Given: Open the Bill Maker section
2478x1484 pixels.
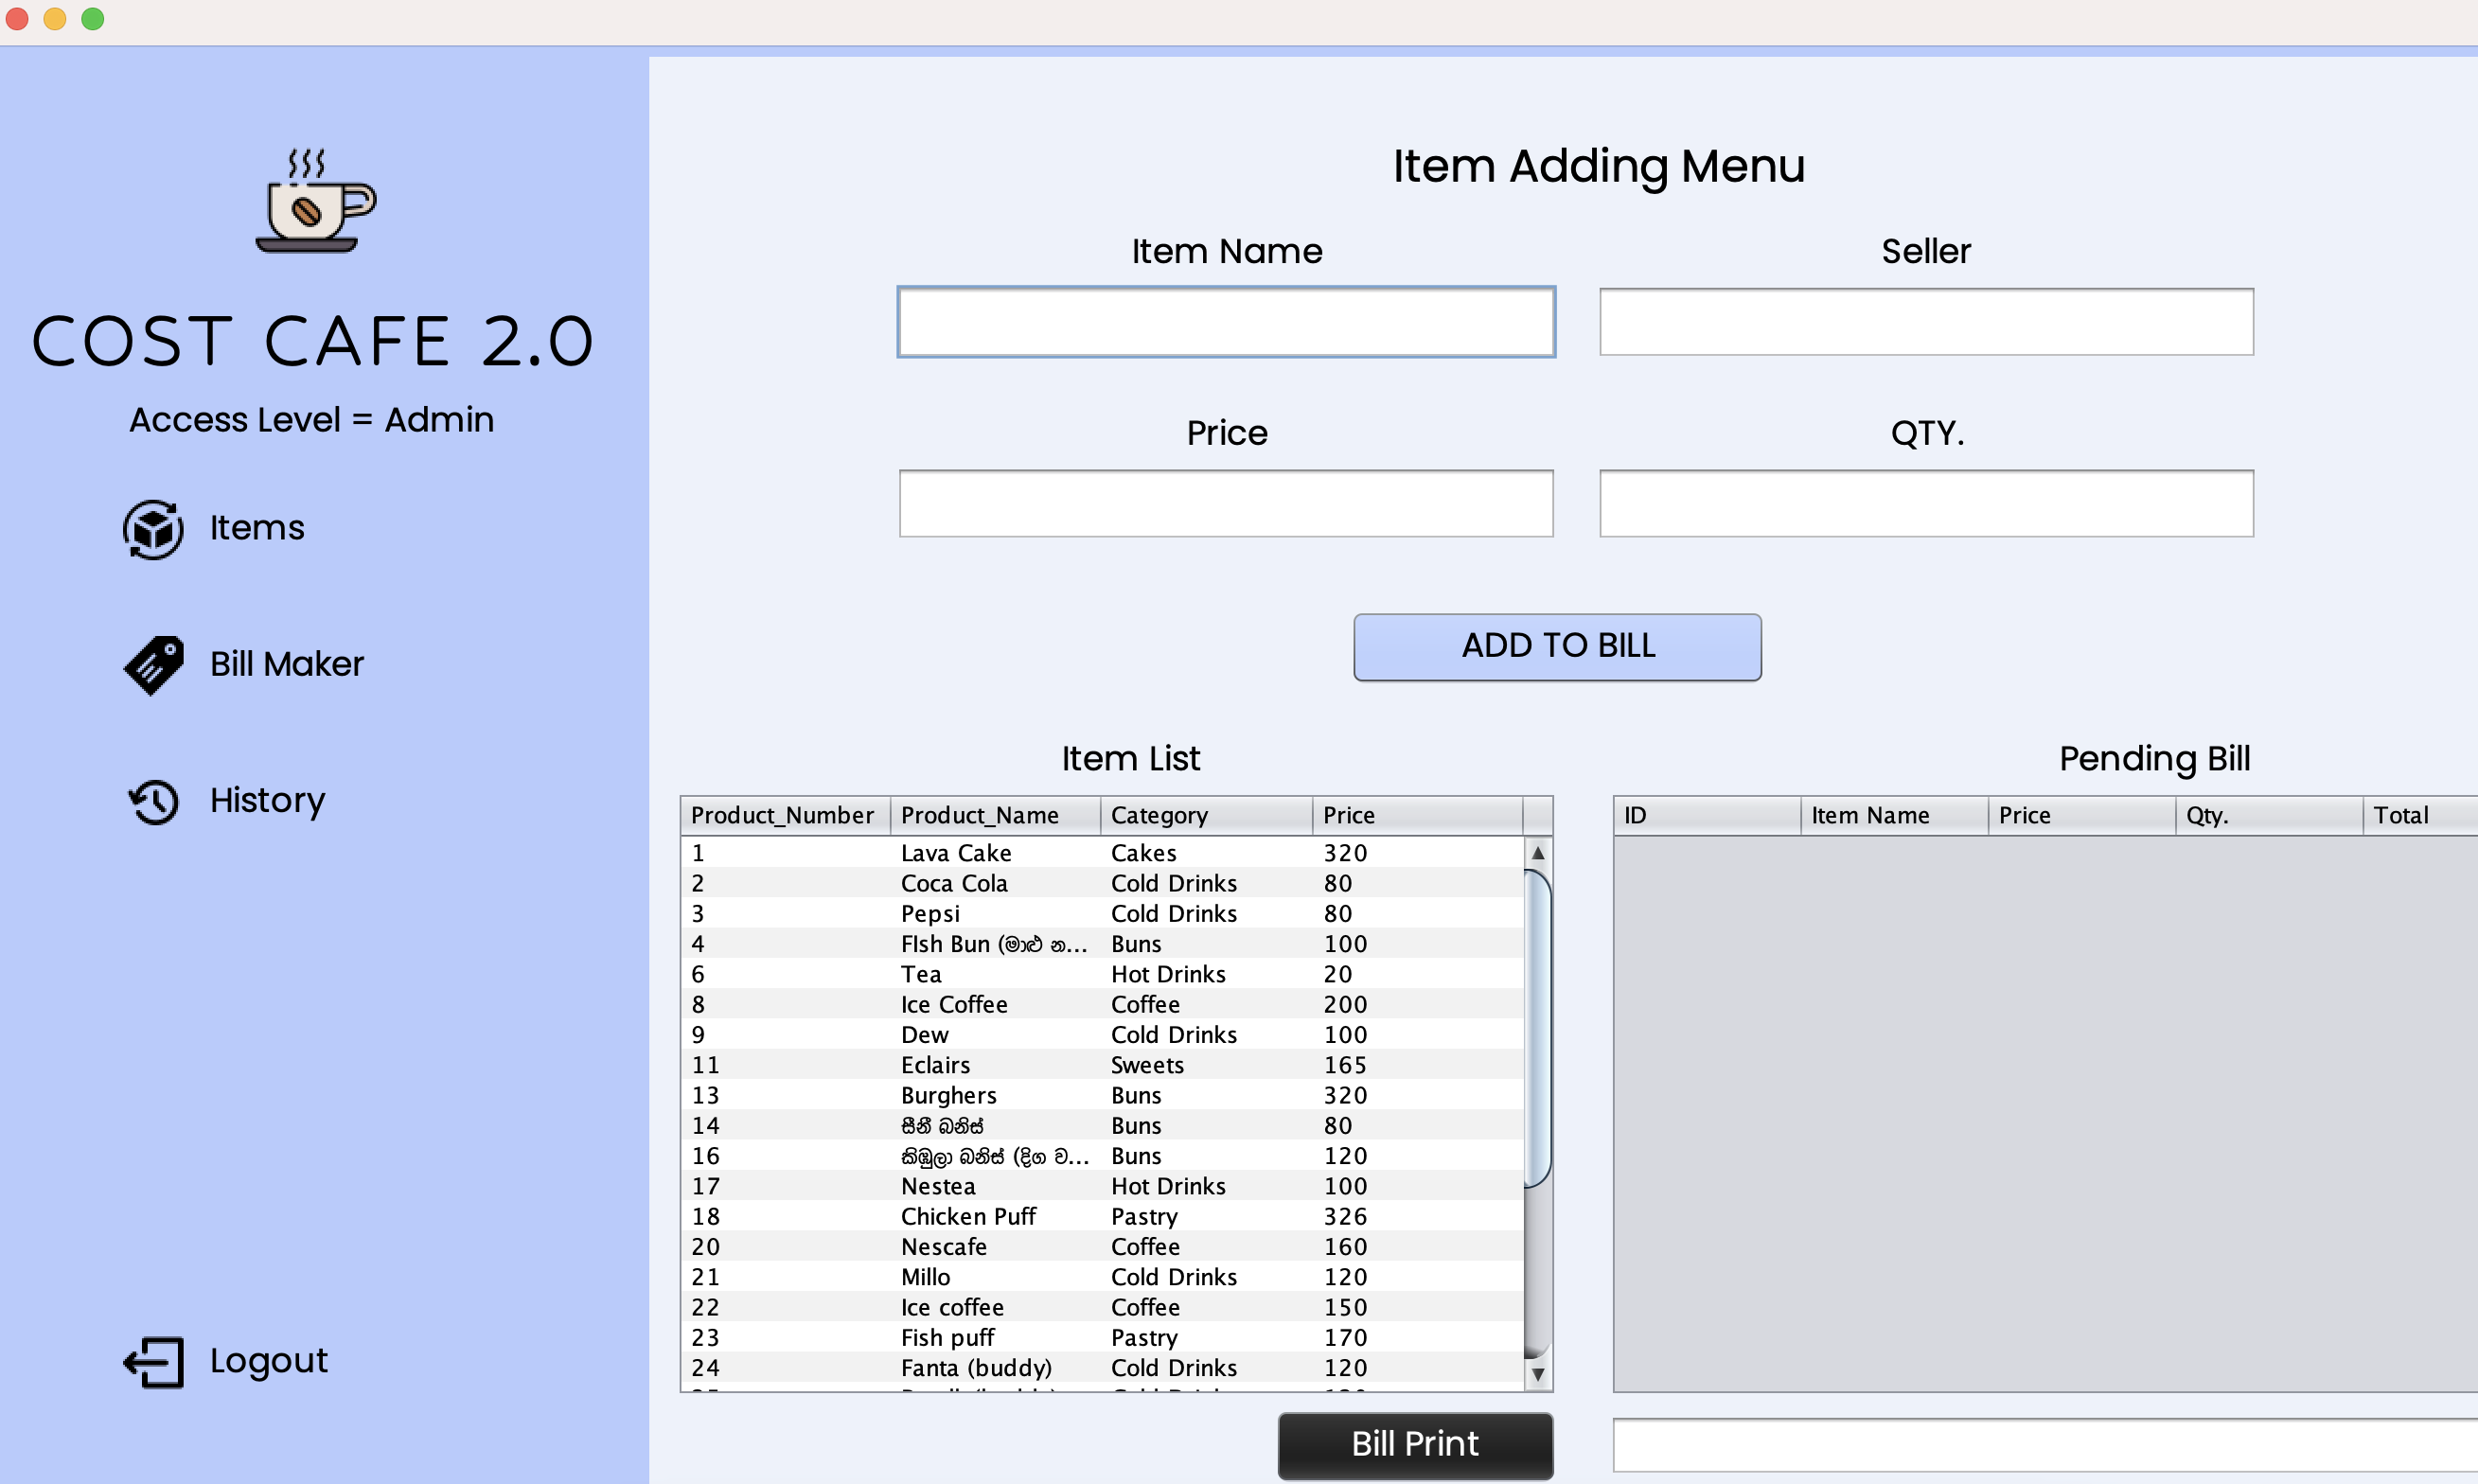Looking at the screenshot, I should tap(286, 664).
